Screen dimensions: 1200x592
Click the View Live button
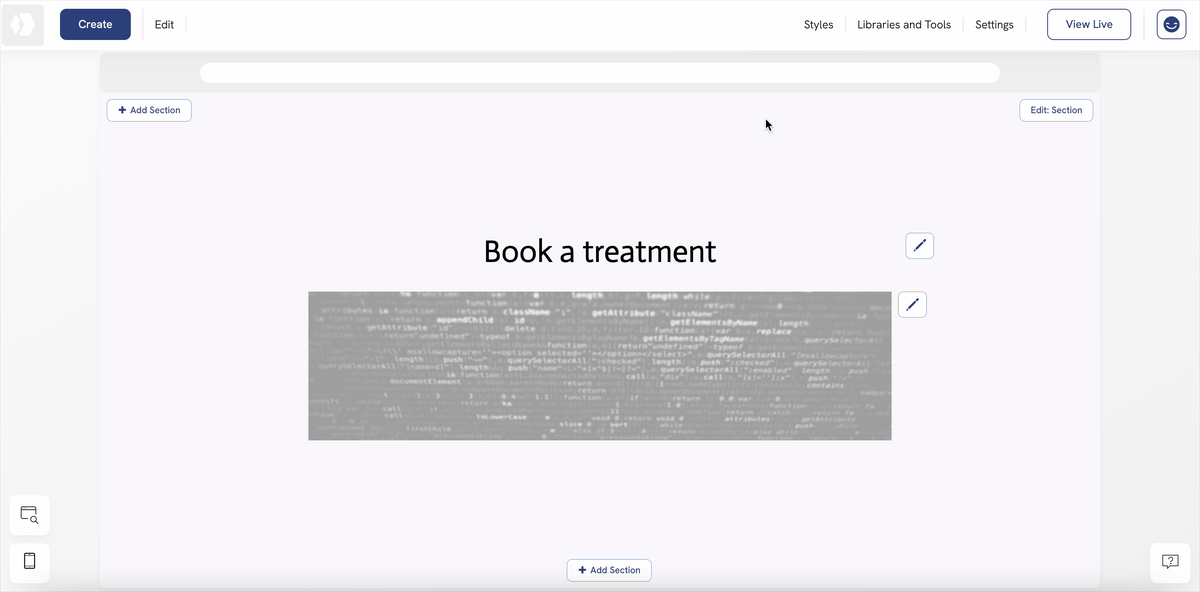pos(1089,24)
